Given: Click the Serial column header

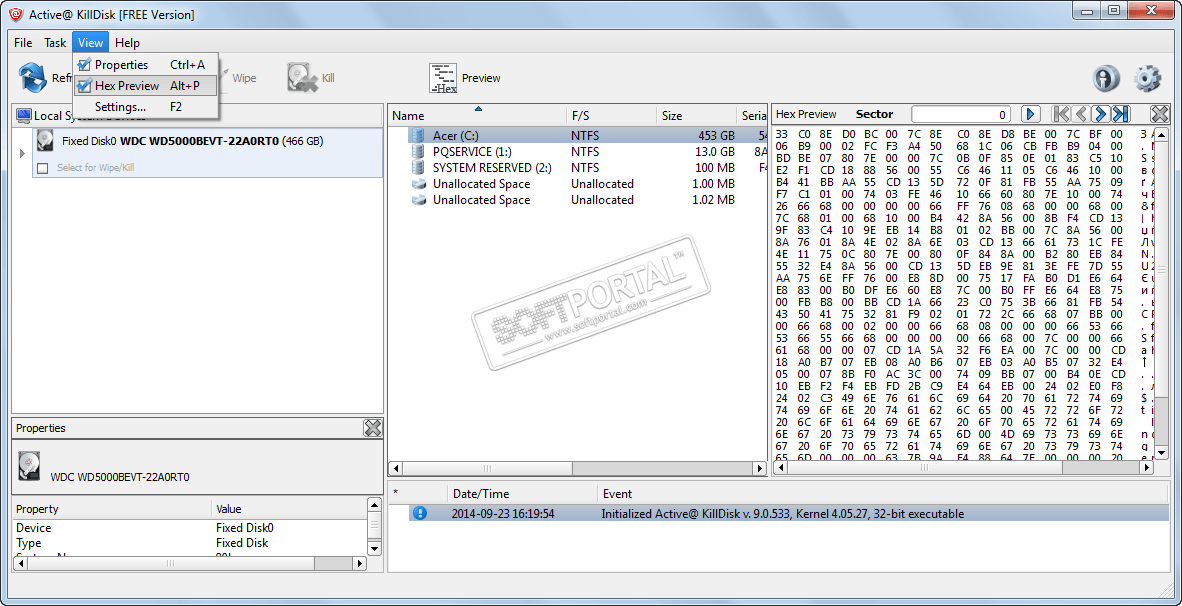Looking at the screenshot, I should [752, 116].
